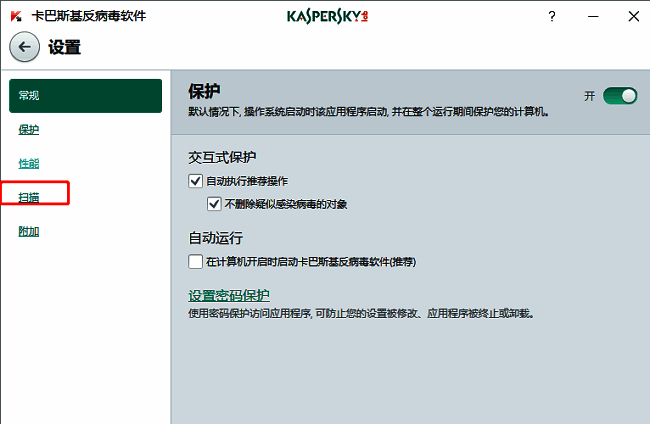Click the 开 label beside the switch
The image size is (650, 424).
[590, 96]
